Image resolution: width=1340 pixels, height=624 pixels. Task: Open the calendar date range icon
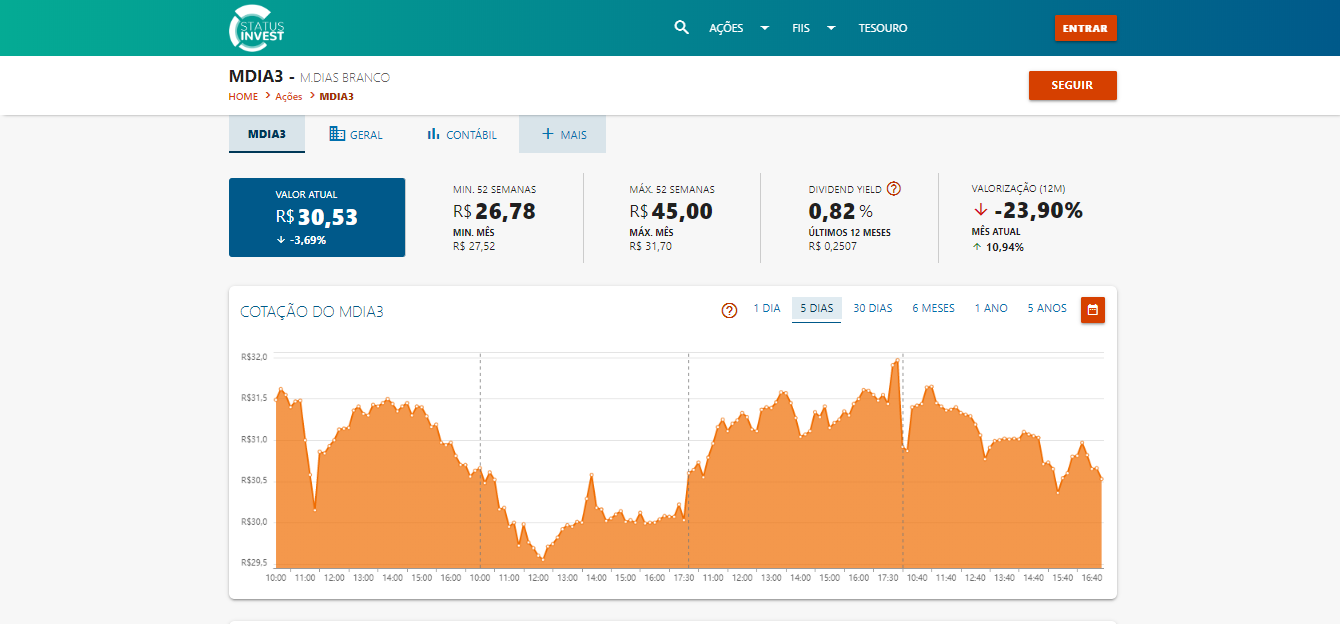1093,310
